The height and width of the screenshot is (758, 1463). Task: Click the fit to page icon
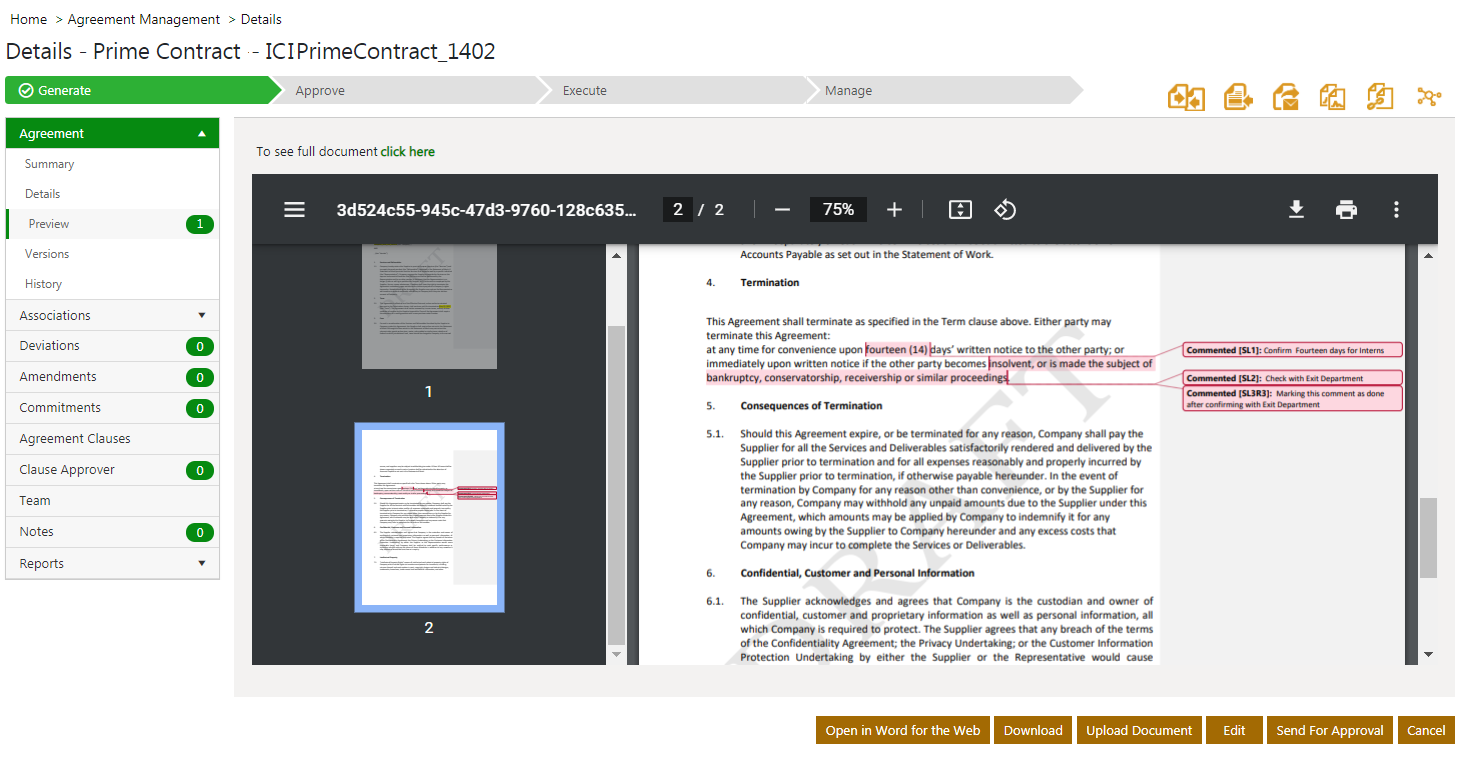click(x=960, y=210)
